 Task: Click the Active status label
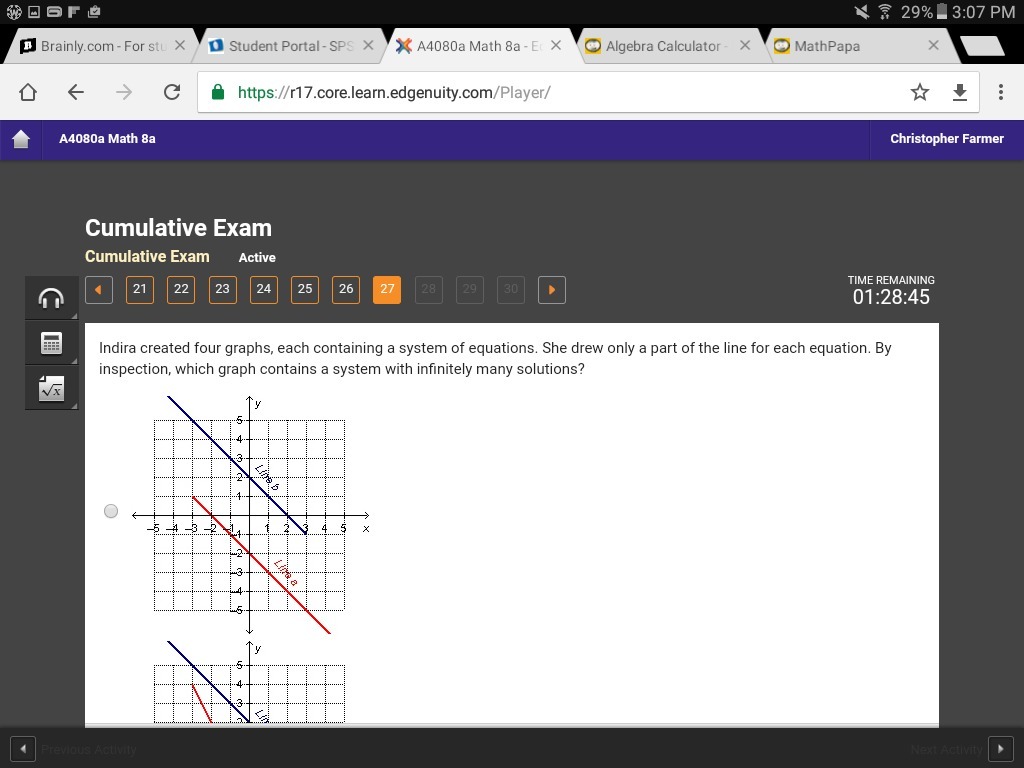pyautogui.click(x=257, y=257)
